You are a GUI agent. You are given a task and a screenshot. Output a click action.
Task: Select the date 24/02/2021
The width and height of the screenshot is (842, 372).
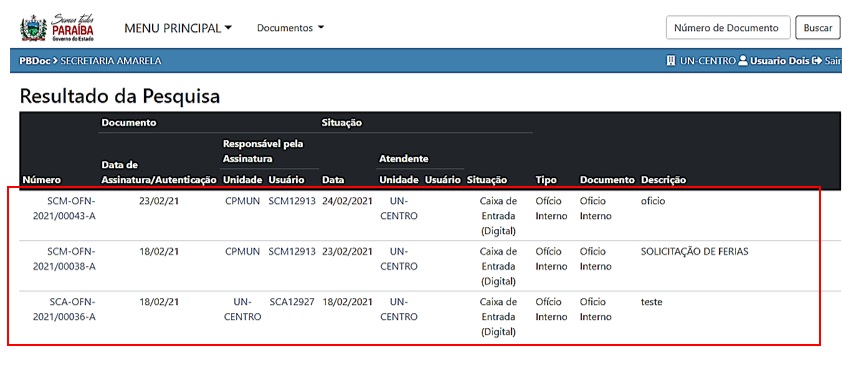[x=347, y=201]
